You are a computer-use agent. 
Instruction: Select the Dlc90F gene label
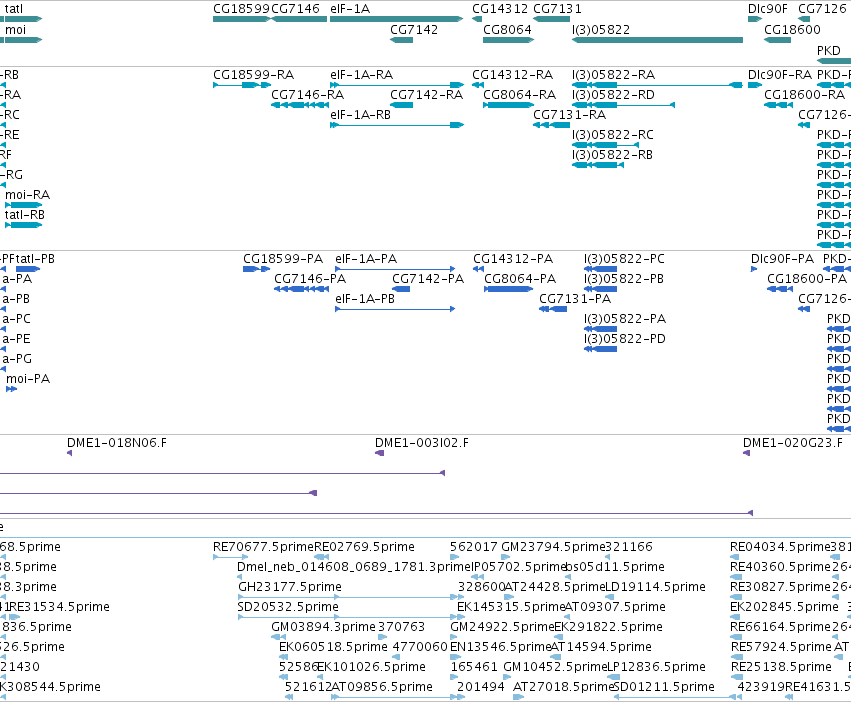pyautogui.click(x=767, y=9)
